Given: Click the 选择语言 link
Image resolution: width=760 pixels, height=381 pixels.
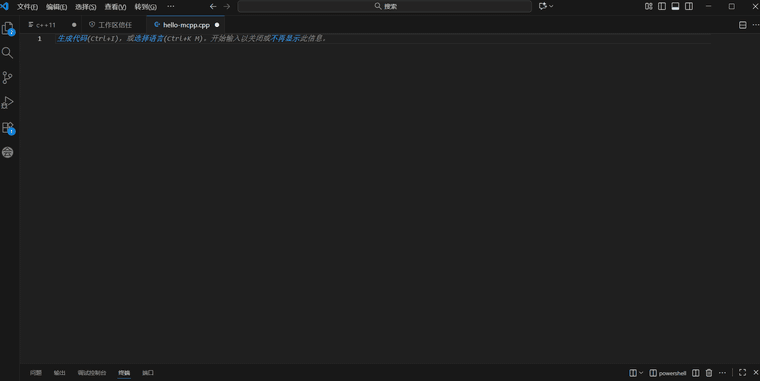Looking at the screenshot, I should (x=149, y=38).
